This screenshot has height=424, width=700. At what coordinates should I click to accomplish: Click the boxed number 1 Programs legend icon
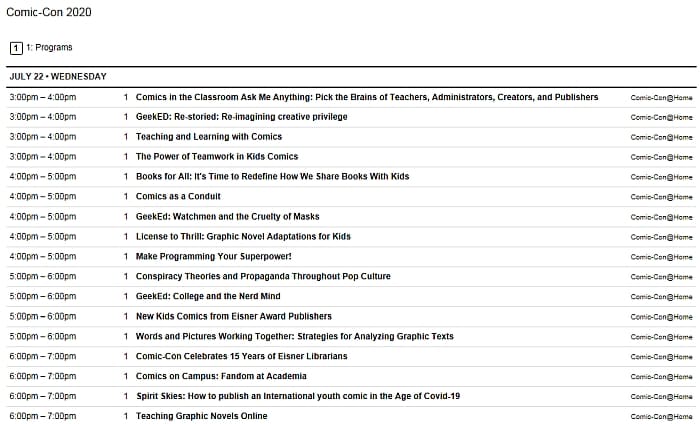pos(16,47)
